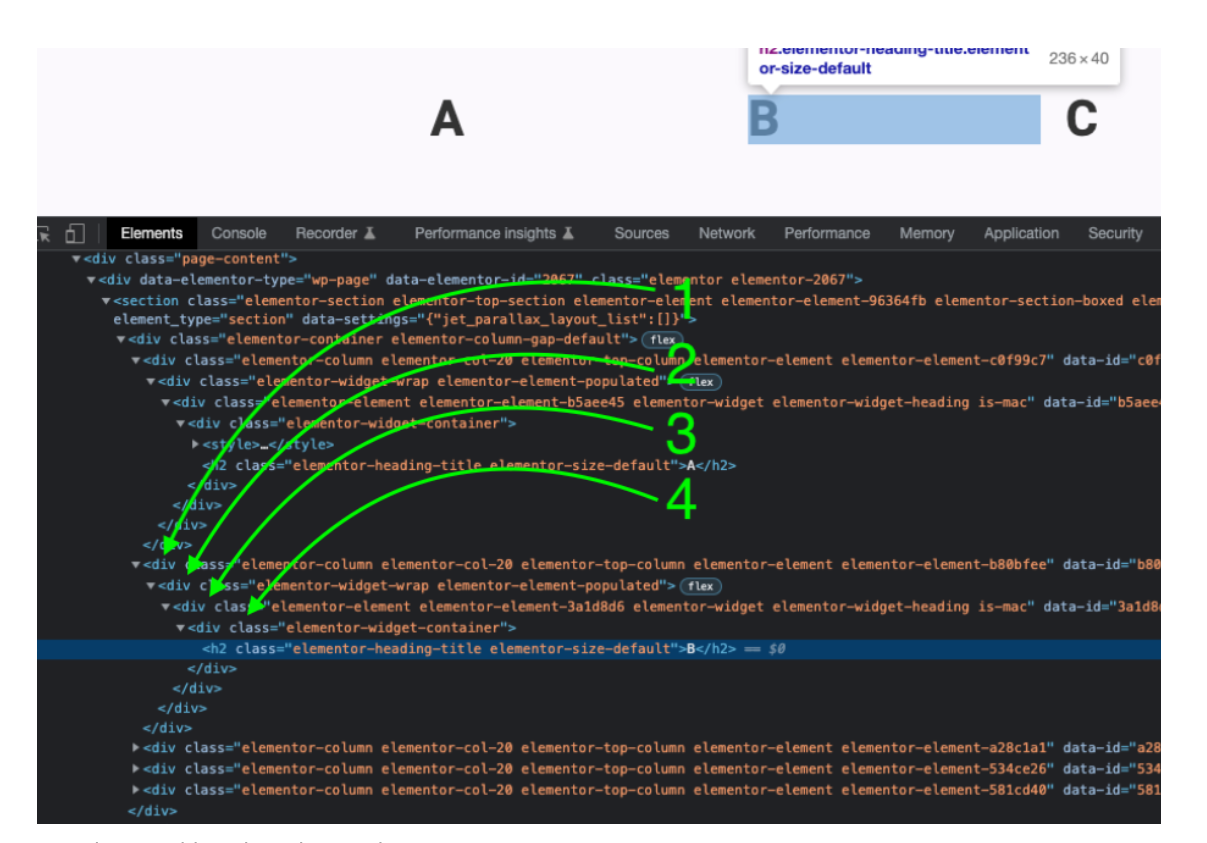Image resolution: width=1207 pixels, height=843 pixels.
Task: Click the data-settings jet_parallax_layout_list line
Action: click(x=405, y=320)
